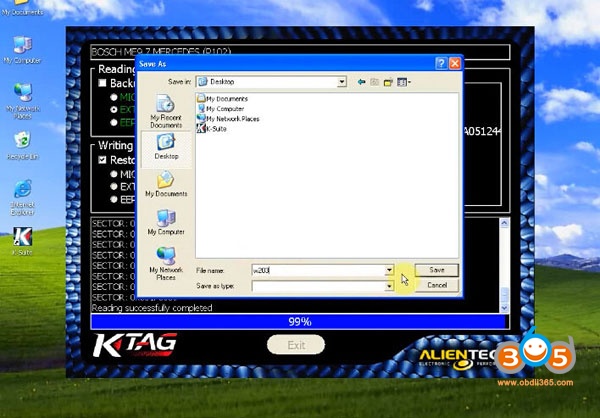
Task: Click the Help question mark button
Action: (441, 64)
